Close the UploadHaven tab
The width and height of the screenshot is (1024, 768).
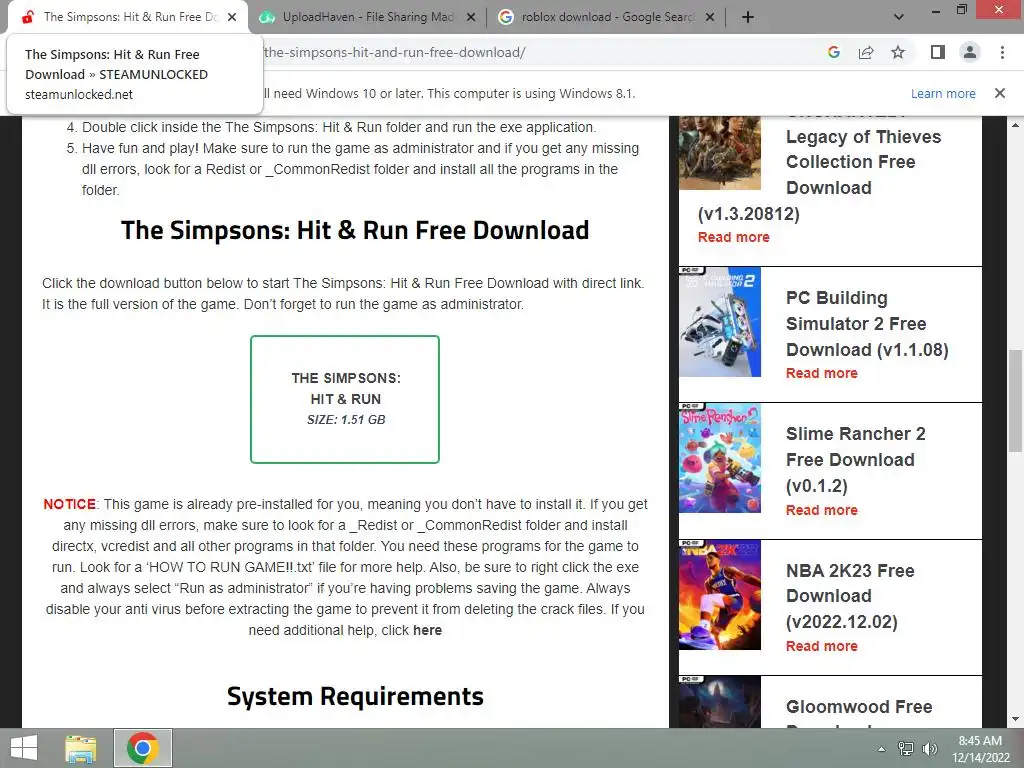coord(471,18)
